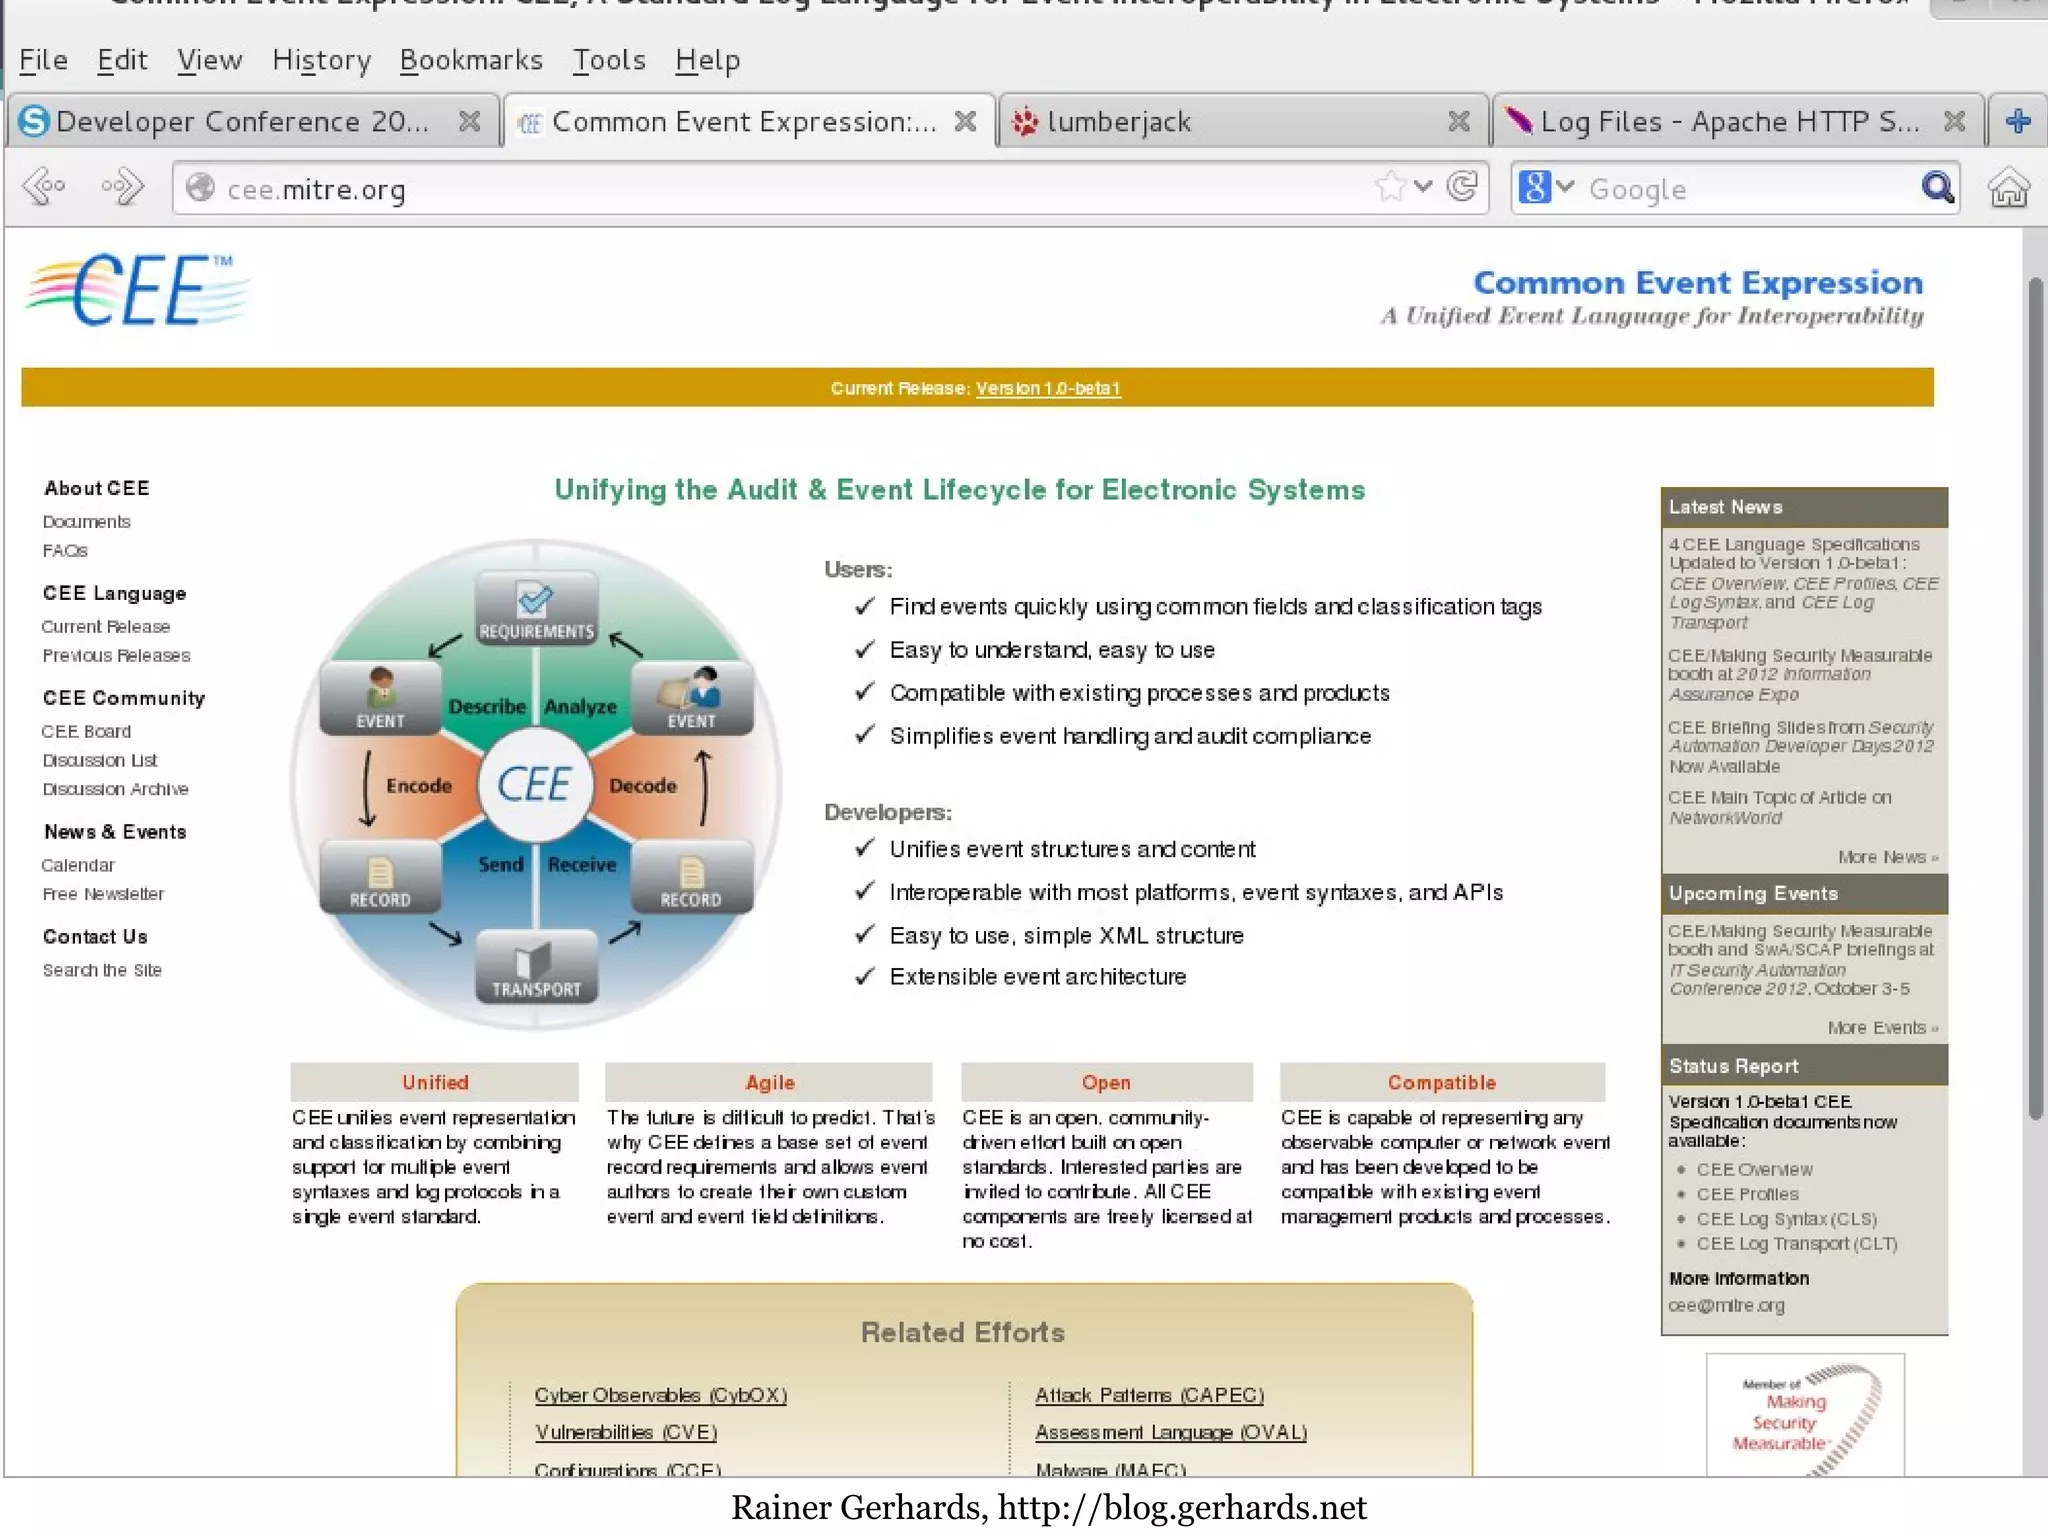Follow the Cyber Observables (CybOX) link
2048x1536 pixels.
pos(660,1395)
